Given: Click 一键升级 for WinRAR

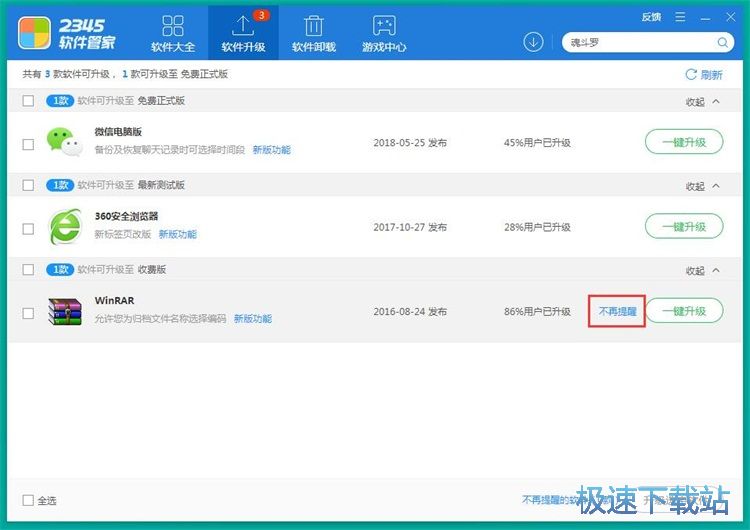Looking at the screenshot, I should [x=684, y=311].
